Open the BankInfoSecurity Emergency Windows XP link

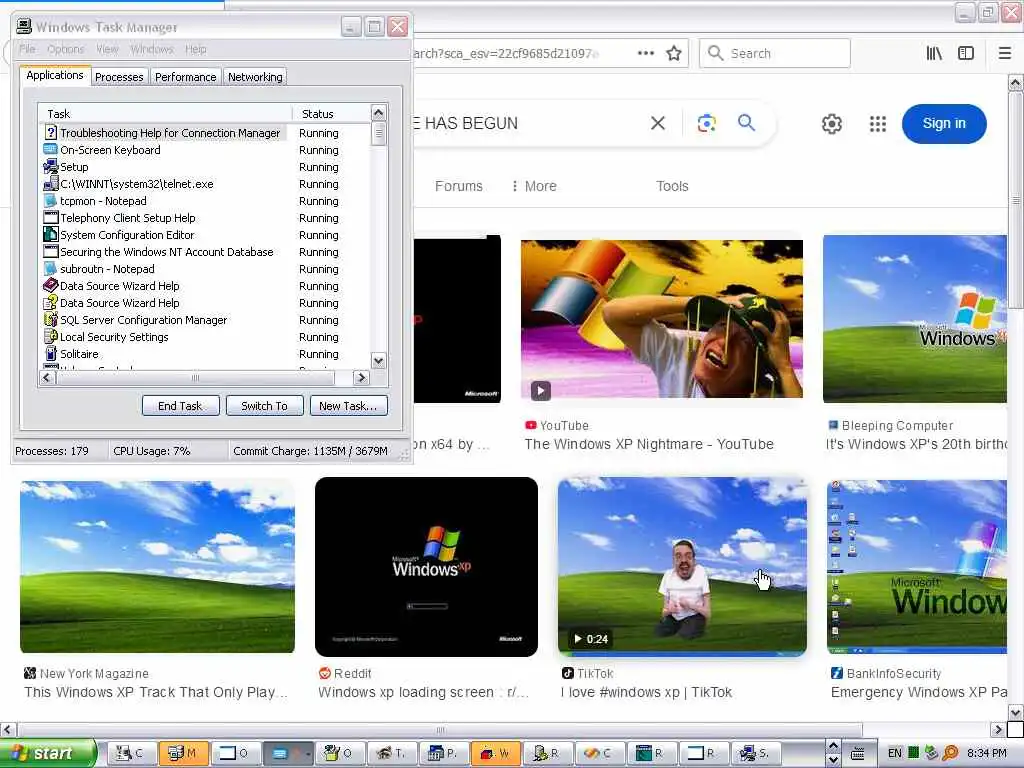point(918,692)
